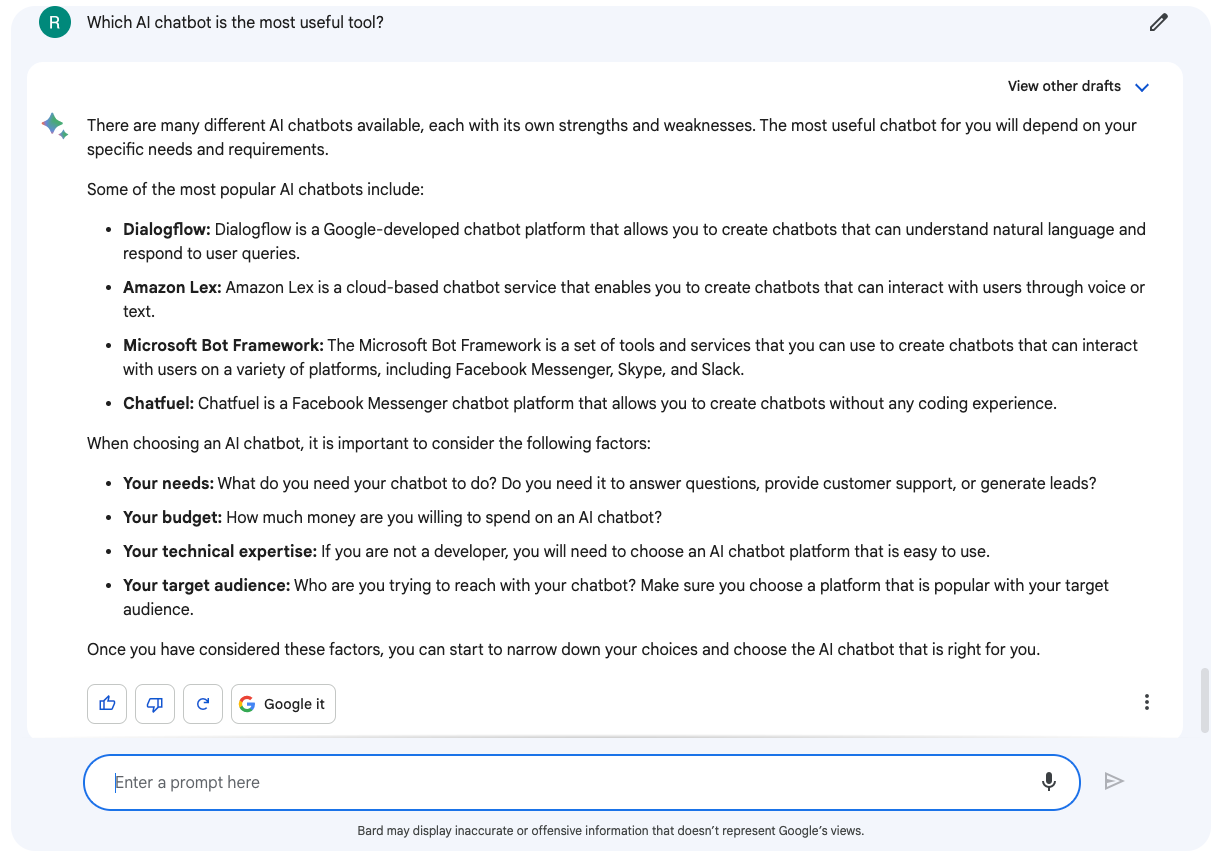Give the response a thumbs down
The width and height of the screenshot is (1221, 864).
coord(155,704)
